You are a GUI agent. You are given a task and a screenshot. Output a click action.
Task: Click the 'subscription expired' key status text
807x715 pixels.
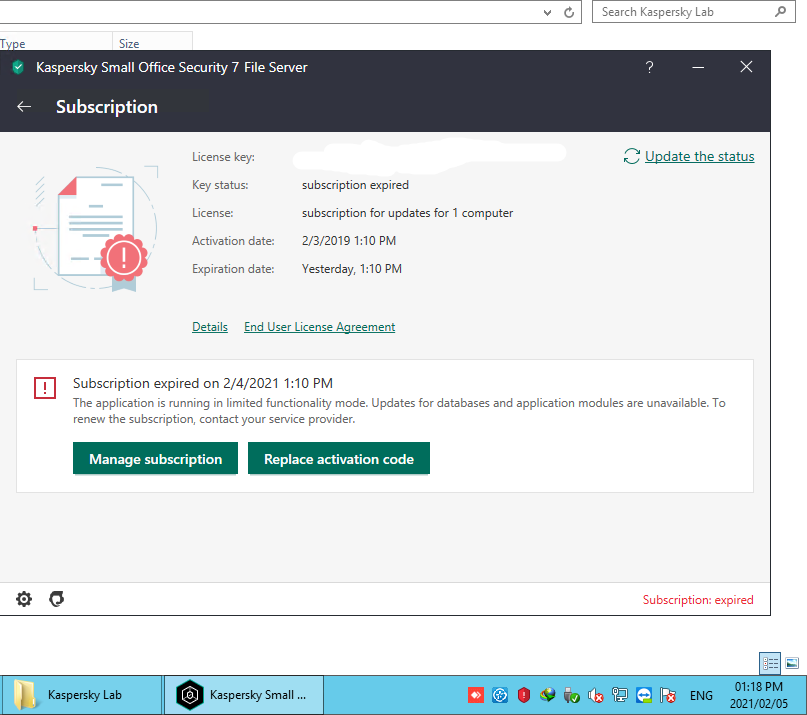(355, 185)
